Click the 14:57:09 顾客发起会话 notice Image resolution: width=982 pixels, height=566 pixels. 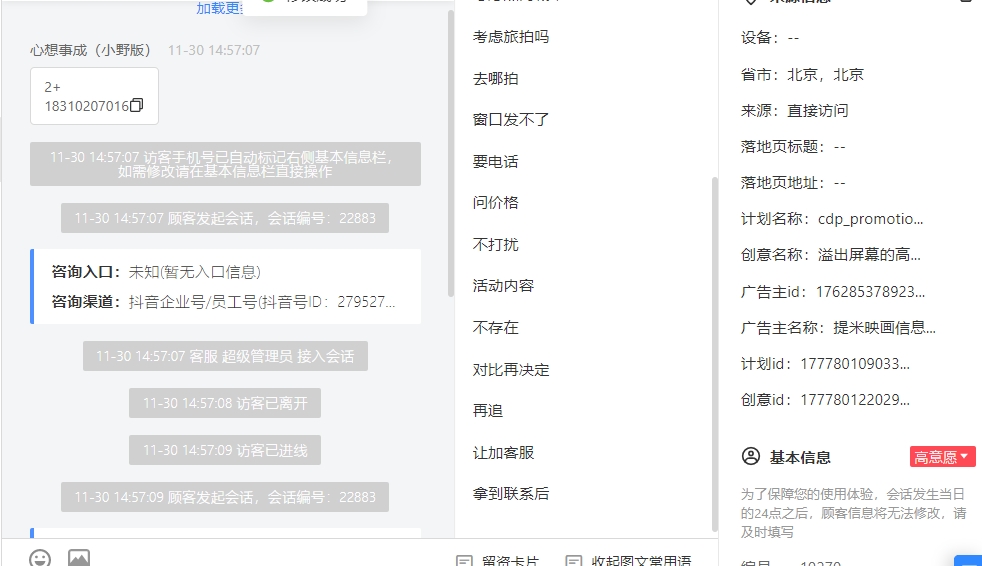coord(225,497)
